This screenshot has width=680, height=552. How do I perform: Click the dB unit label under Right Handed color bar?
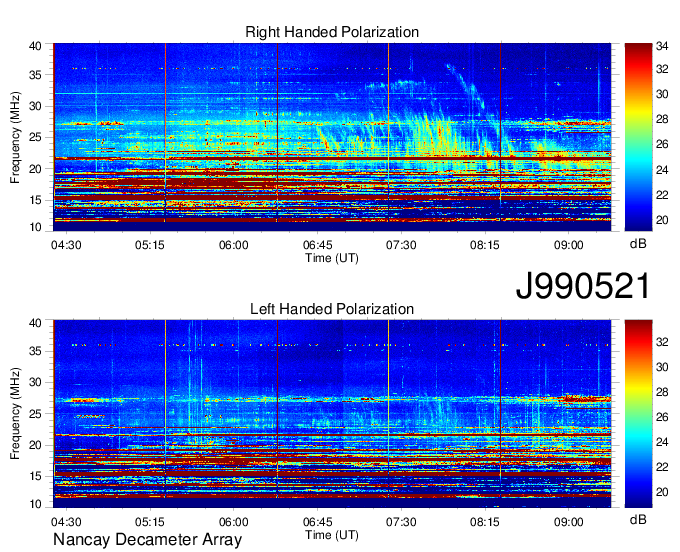point(638,244)
